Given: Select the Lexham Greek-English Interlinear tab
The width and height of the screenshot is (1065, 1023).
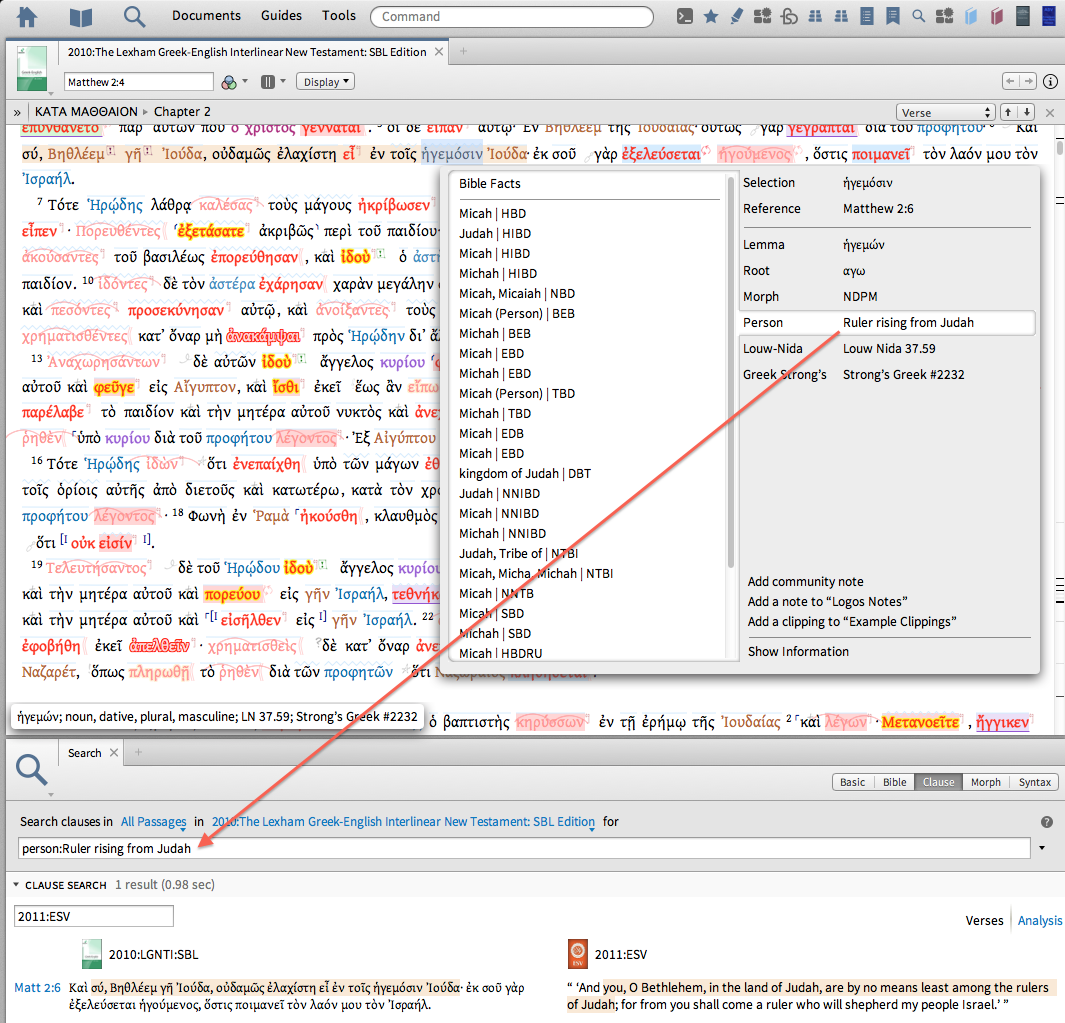Looking at the screenshot, I should [x=247, y=52].
